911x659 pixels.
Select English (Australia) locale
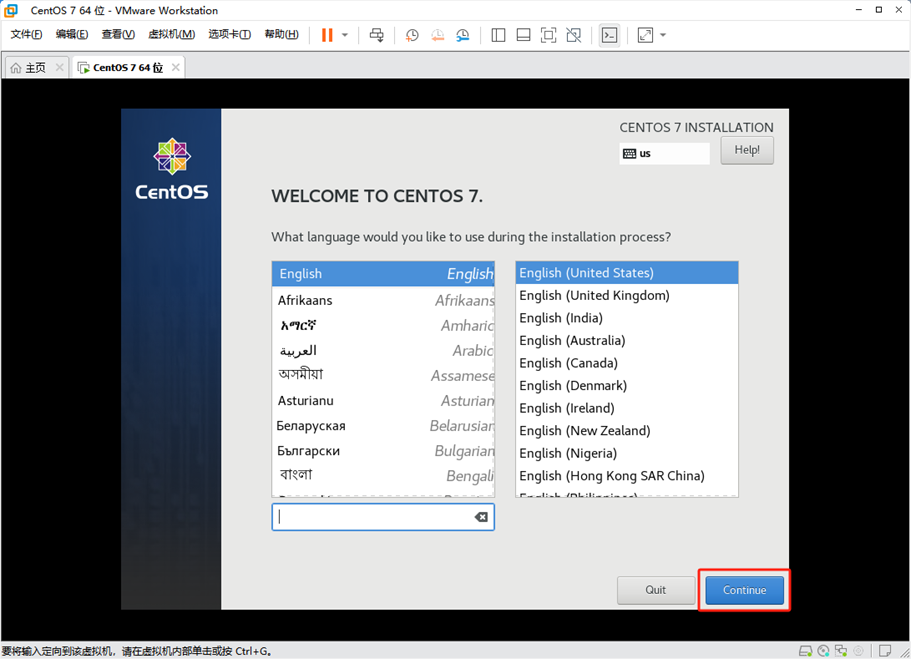[627, 341]
